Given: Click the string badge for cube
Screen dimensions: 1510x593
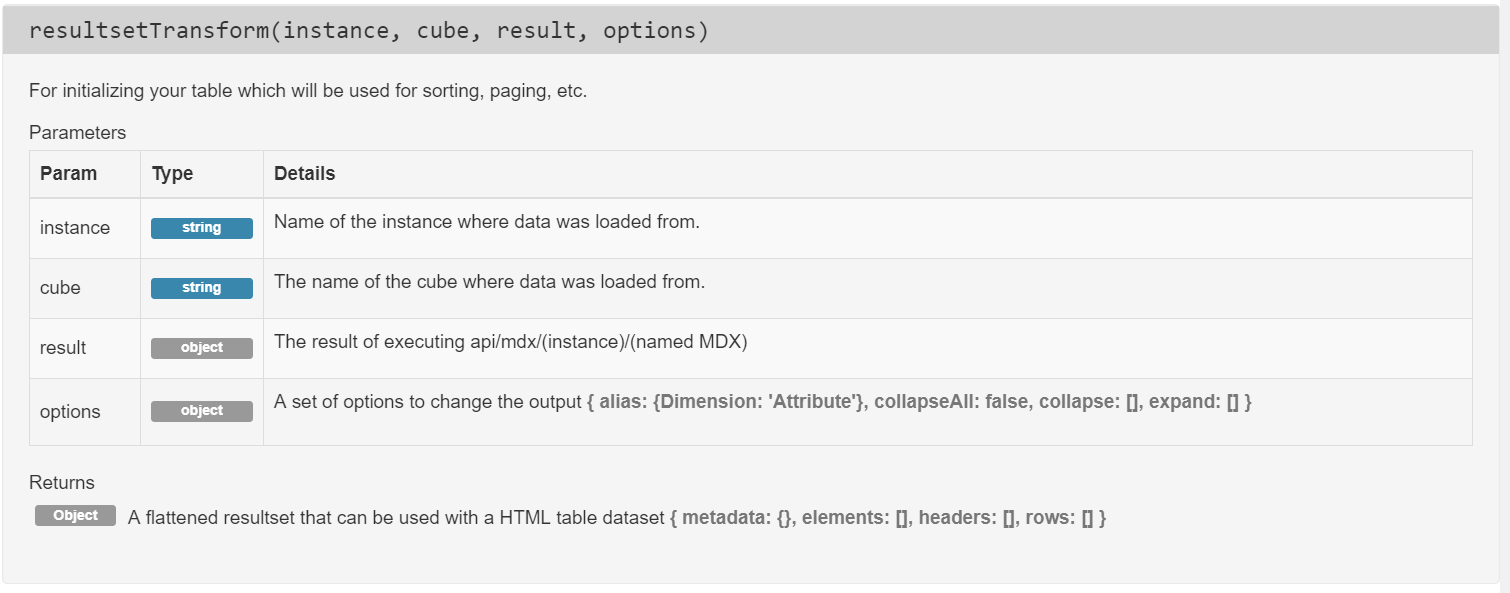Looking at the screenshot, I should (x=201, y=288).
